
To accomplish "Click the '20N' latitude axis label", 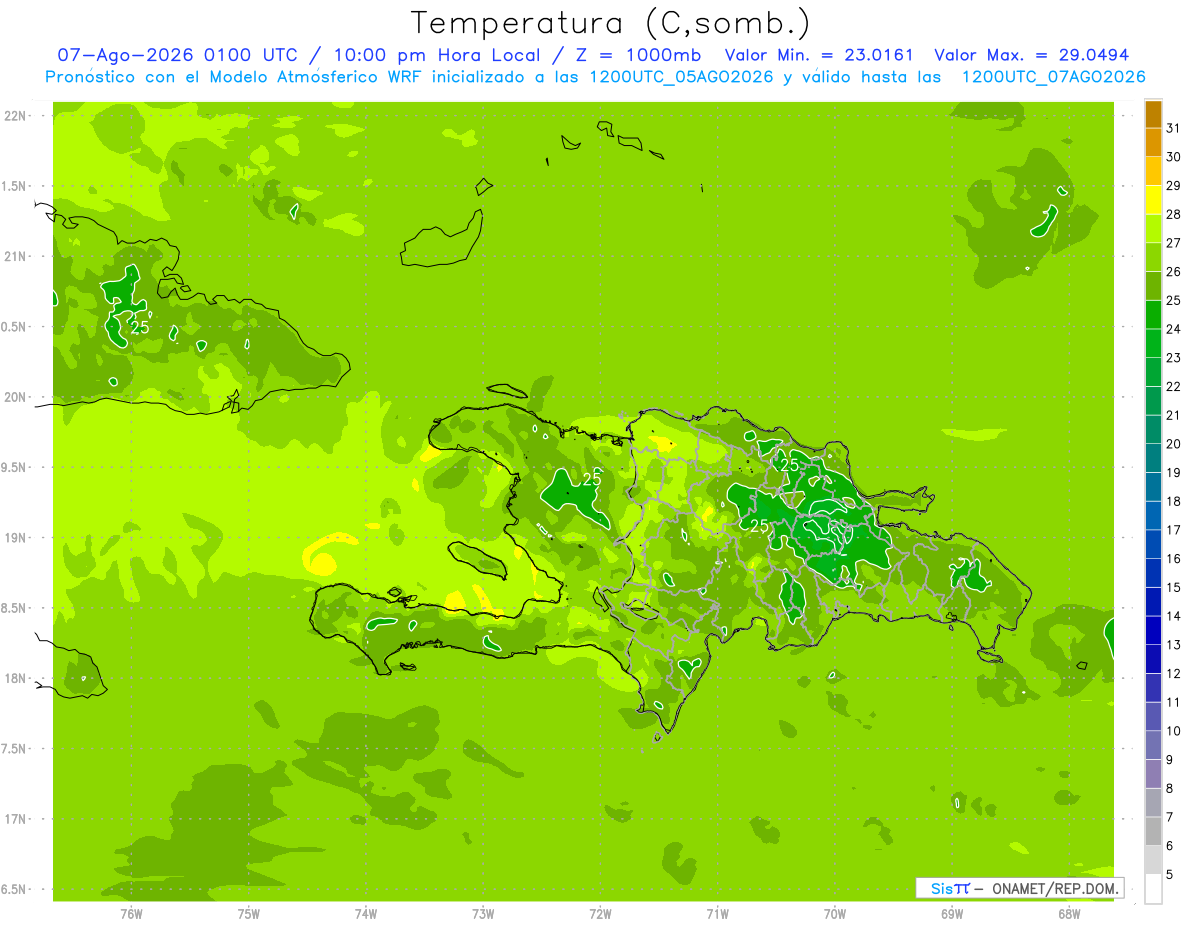I will [x=17, y=397].
